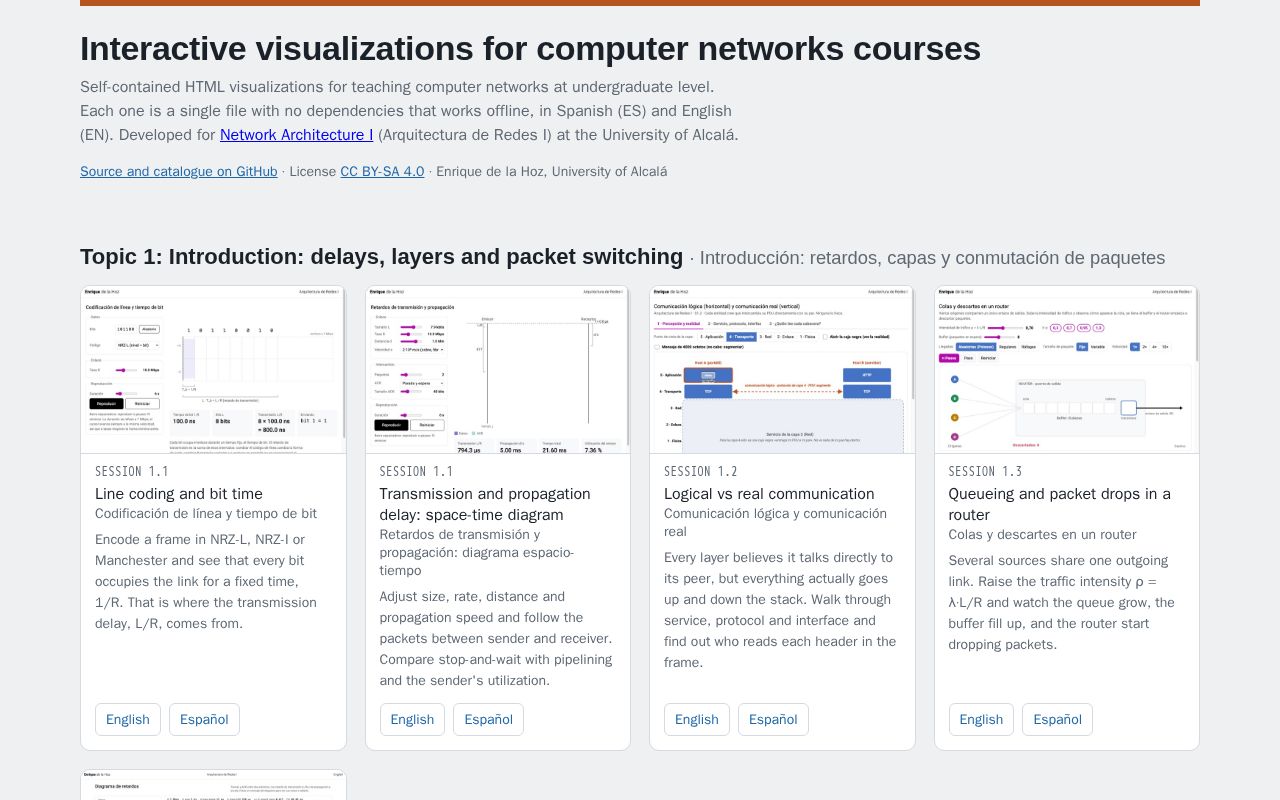Click Español button for Logical vs real communication
Viewport: 1280px width, 800px height.
(773, 719)
